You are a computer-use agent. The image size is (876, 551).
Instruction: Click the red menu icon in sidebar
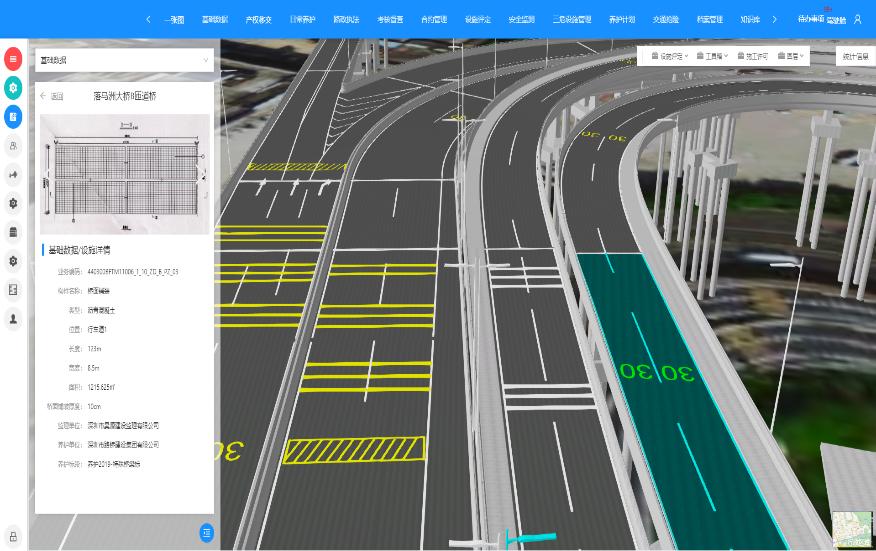pos(14,59)
